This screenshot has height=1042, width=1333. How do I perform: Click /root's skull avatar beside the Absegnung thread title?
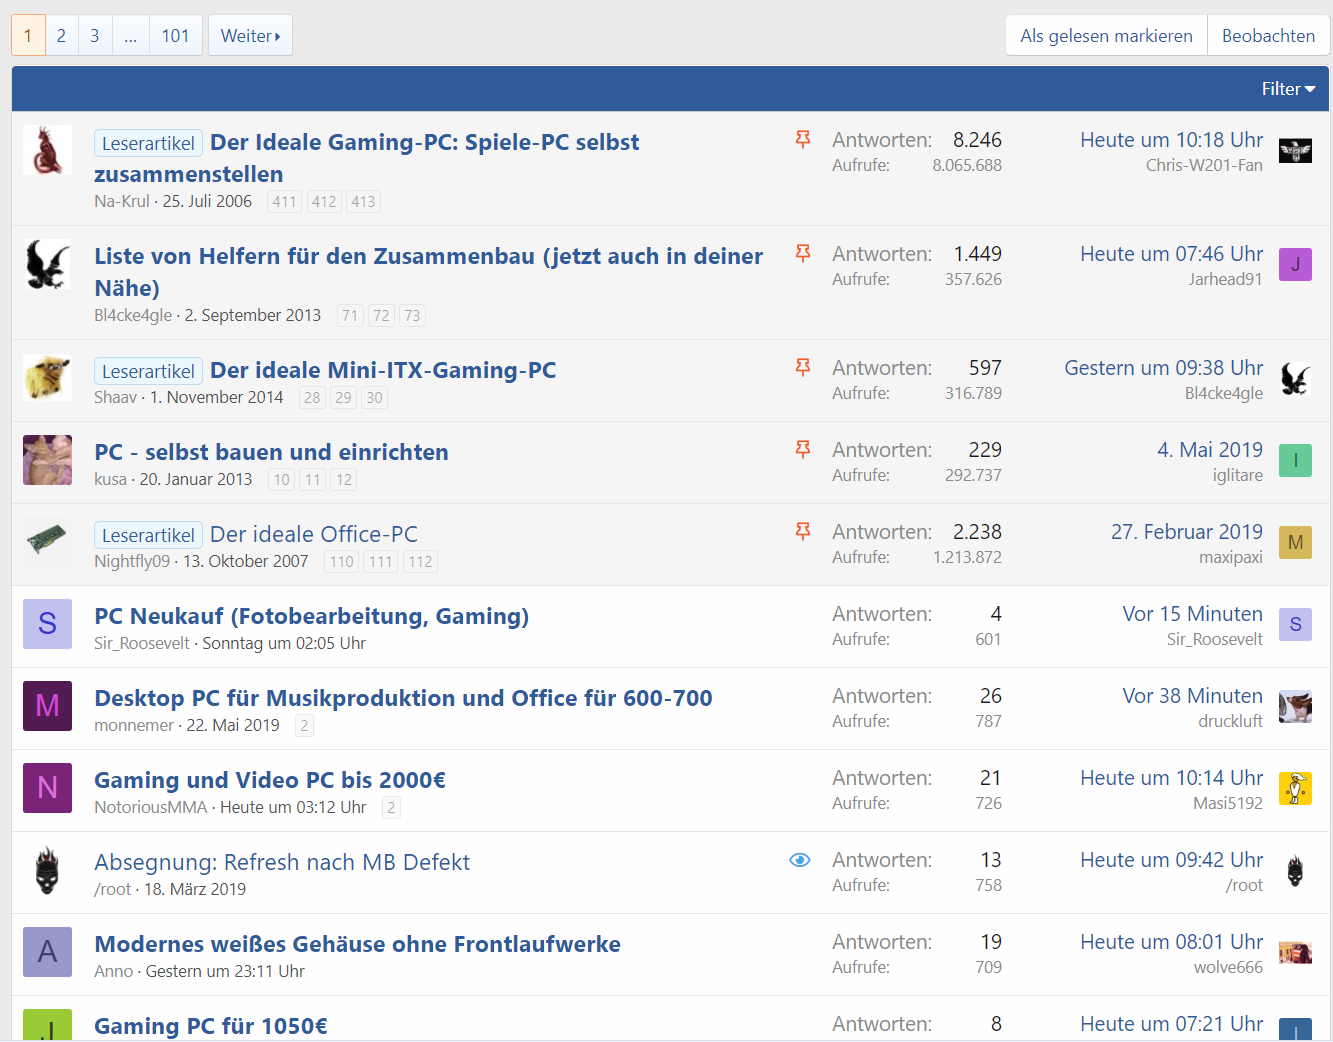47,870
